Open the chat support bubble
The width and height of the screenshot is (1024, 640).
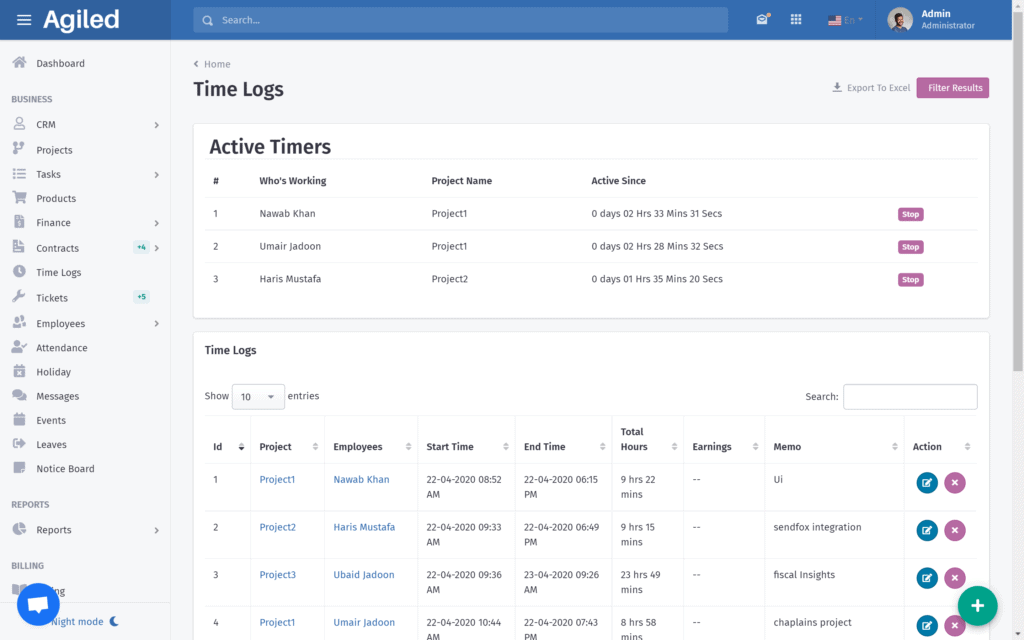click(x=38, y=604)
